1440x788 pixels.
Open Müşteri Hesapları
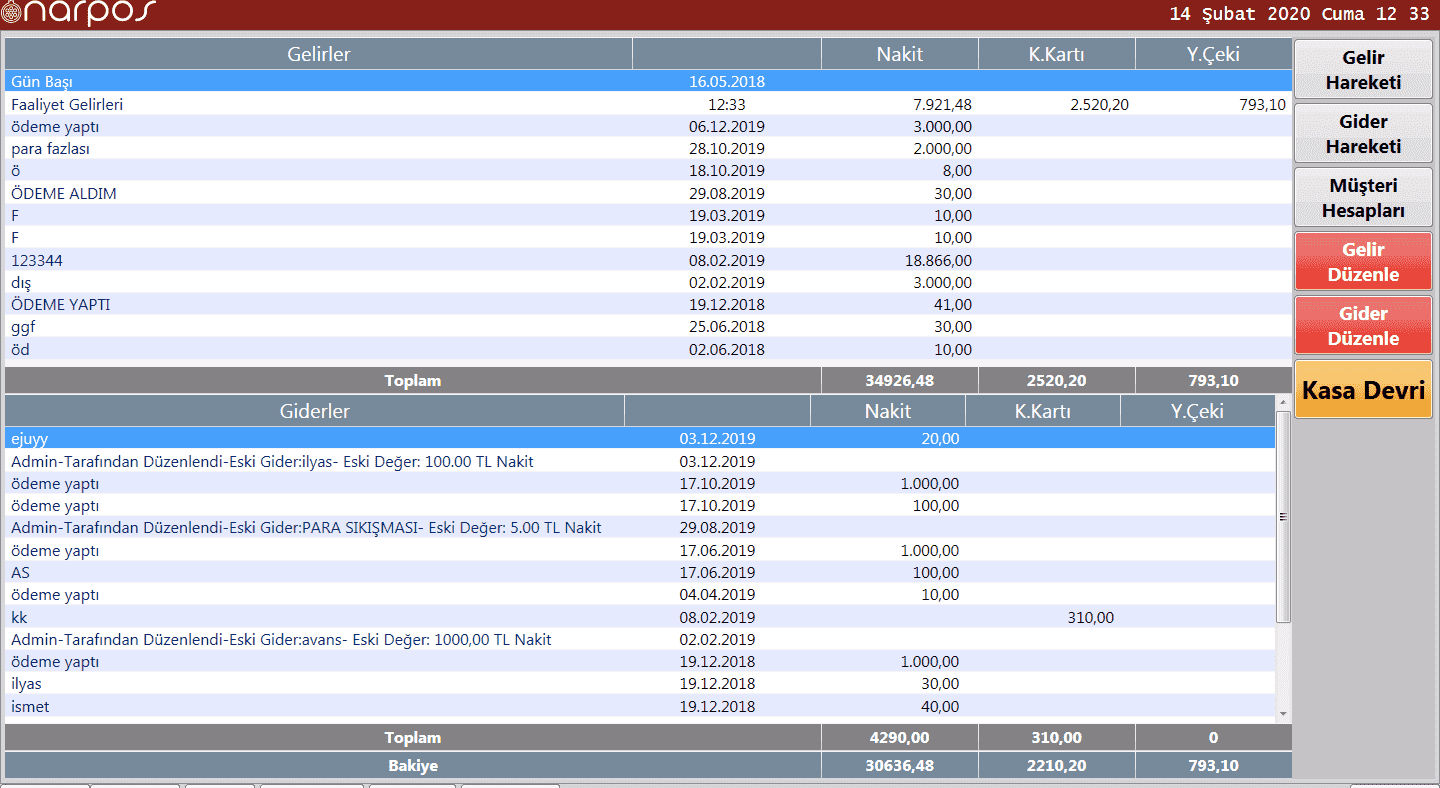point(1363,198)
